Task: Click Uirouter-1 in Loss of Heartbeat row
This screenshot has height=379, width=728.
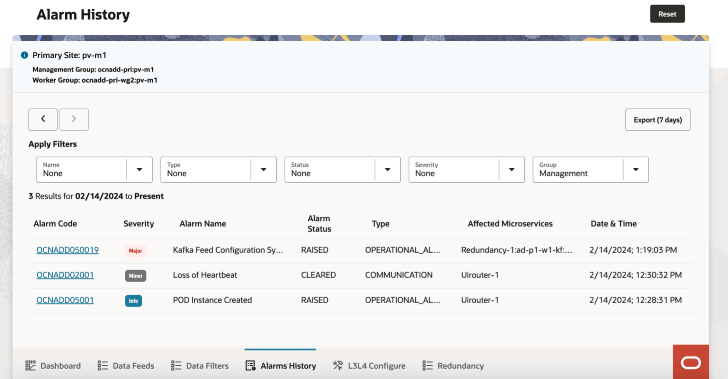Action: tap(480, 275)
